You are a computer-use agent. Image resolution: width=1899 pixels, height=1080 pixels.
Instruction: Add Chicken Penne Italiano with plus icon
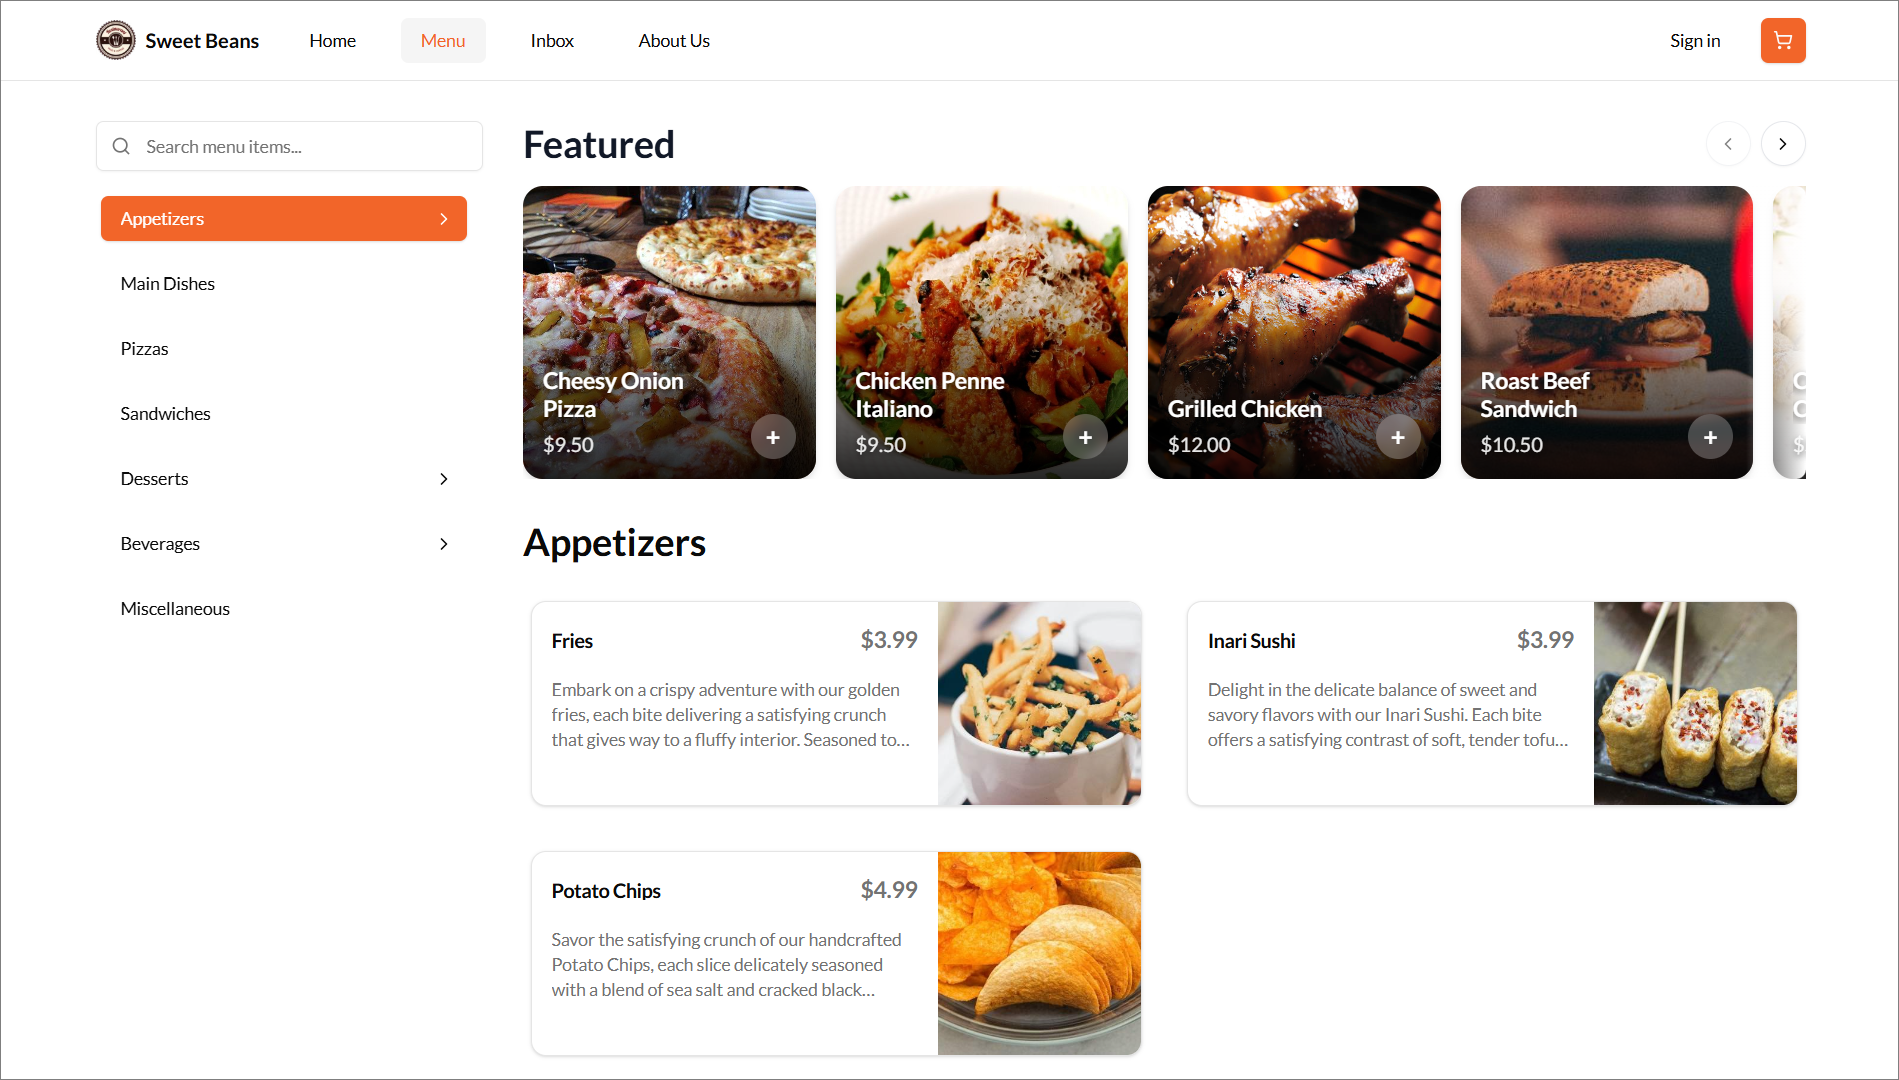pyautogui.click(x=1085, y=437)
